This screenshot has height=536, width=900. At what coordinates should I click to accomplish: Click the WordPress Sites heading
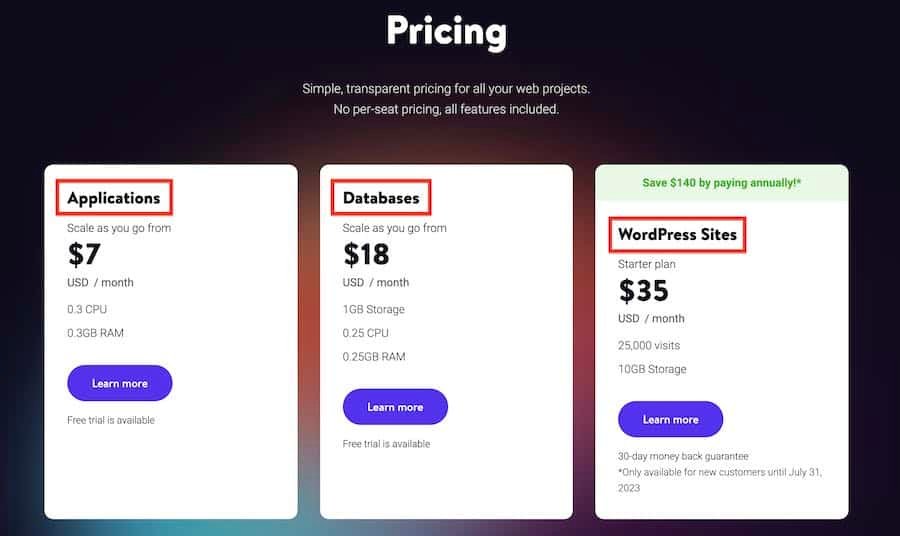click(677, 235)
